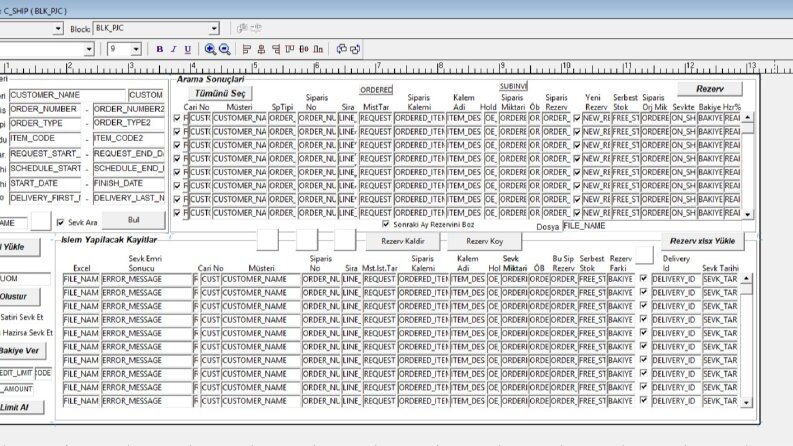The image size is (793, 446).
Task: Select the START_DATE field
Action: (45, 183)
